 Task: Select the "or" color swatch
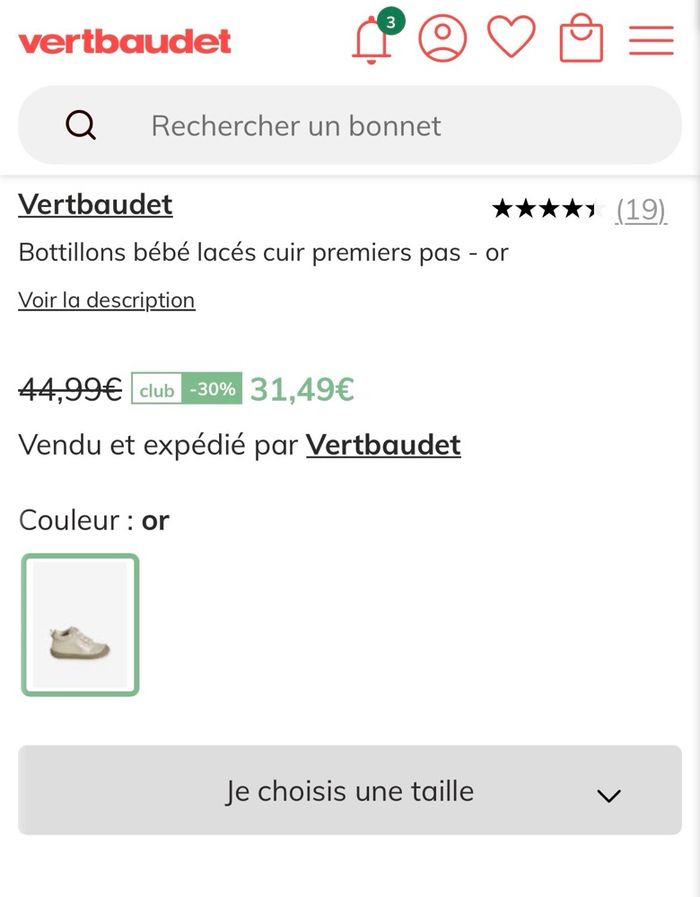point(80,625)
